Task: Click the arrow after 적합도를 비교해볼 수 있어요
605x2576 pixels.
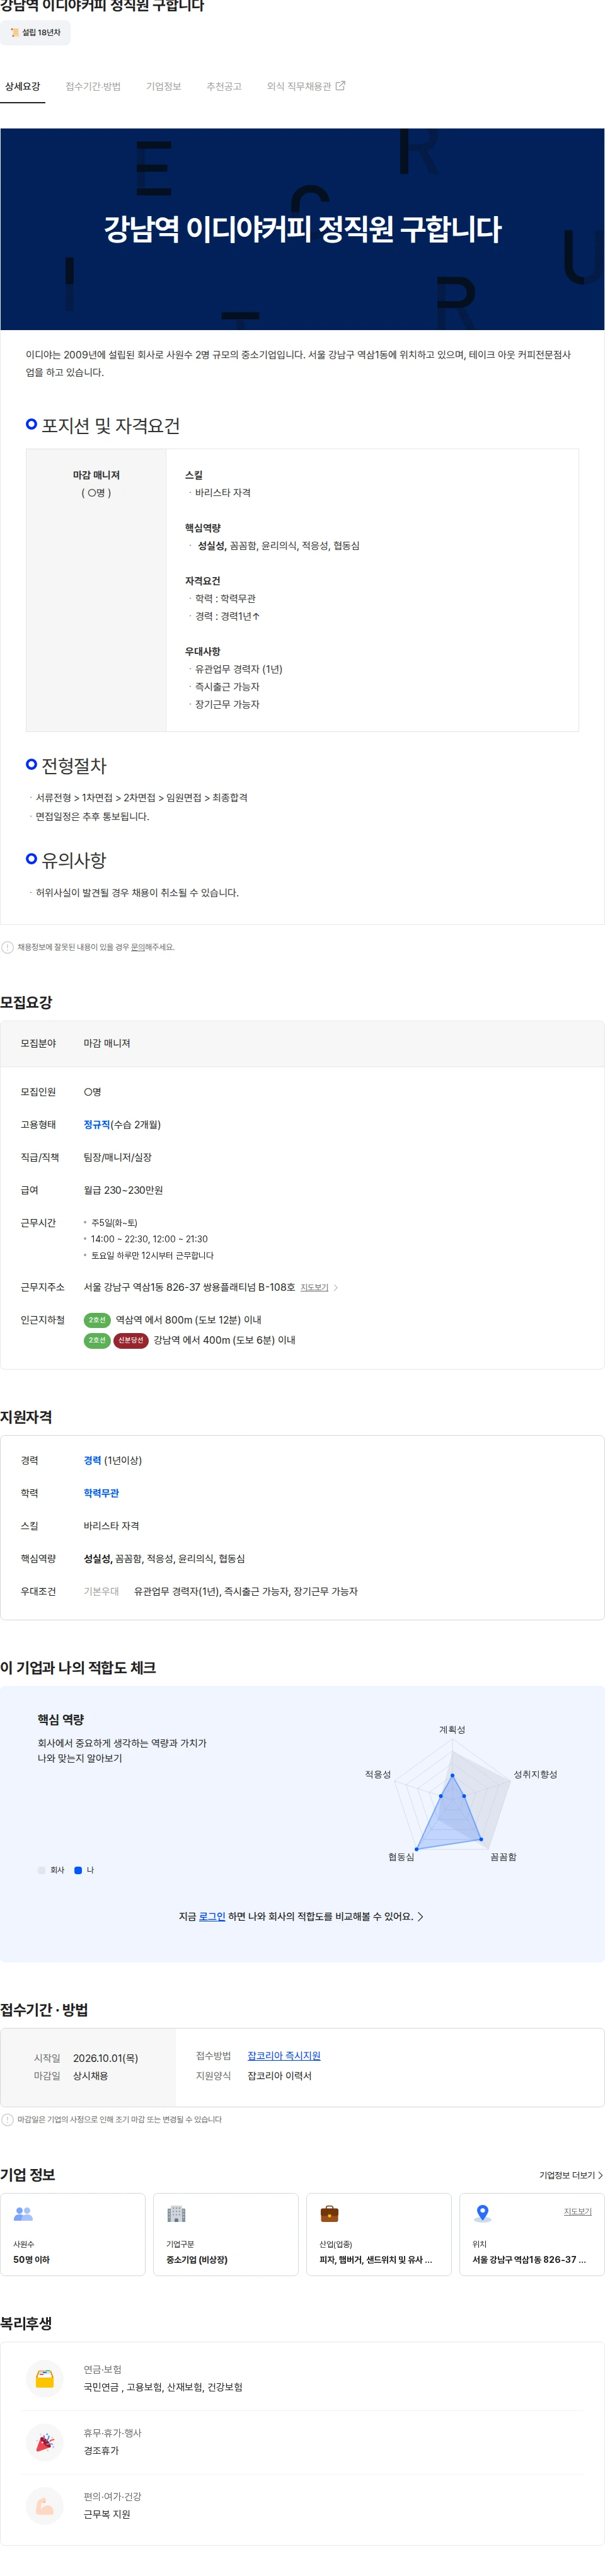Action: (x=420, y=1916)
